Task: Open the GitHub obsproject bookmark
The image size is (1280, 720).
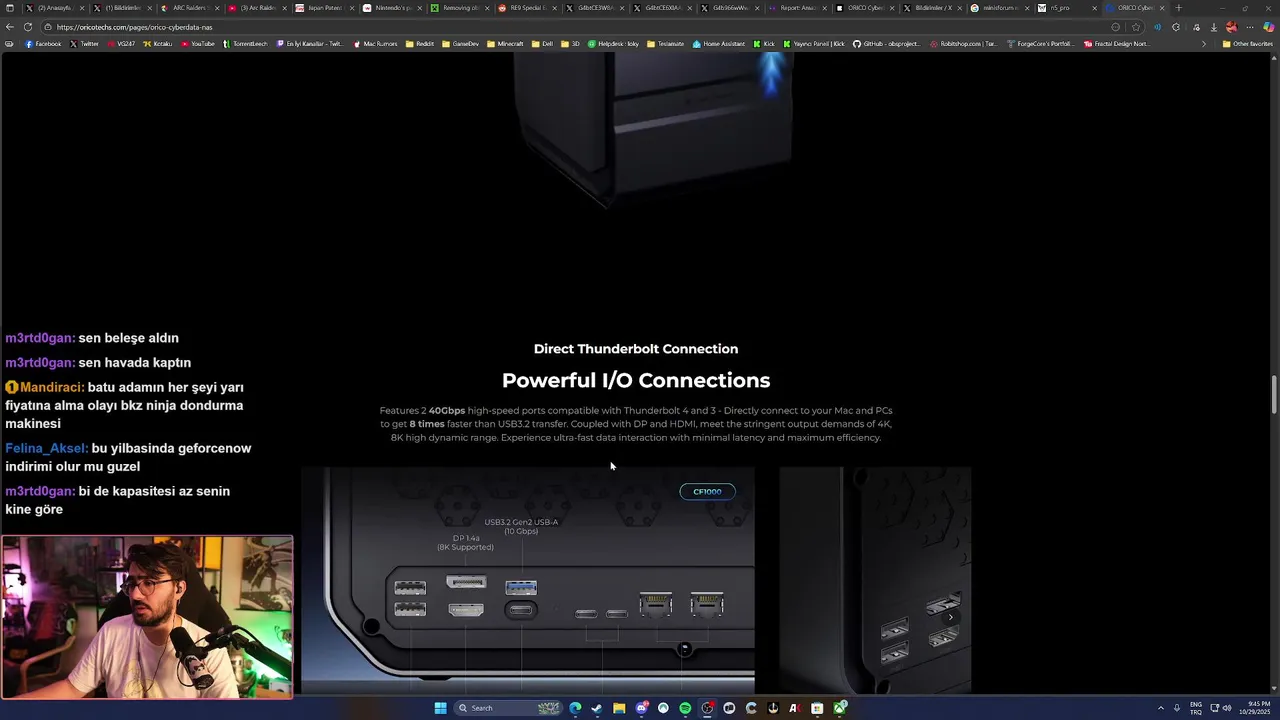Action: pyautogui.click(x=886, y=44)
